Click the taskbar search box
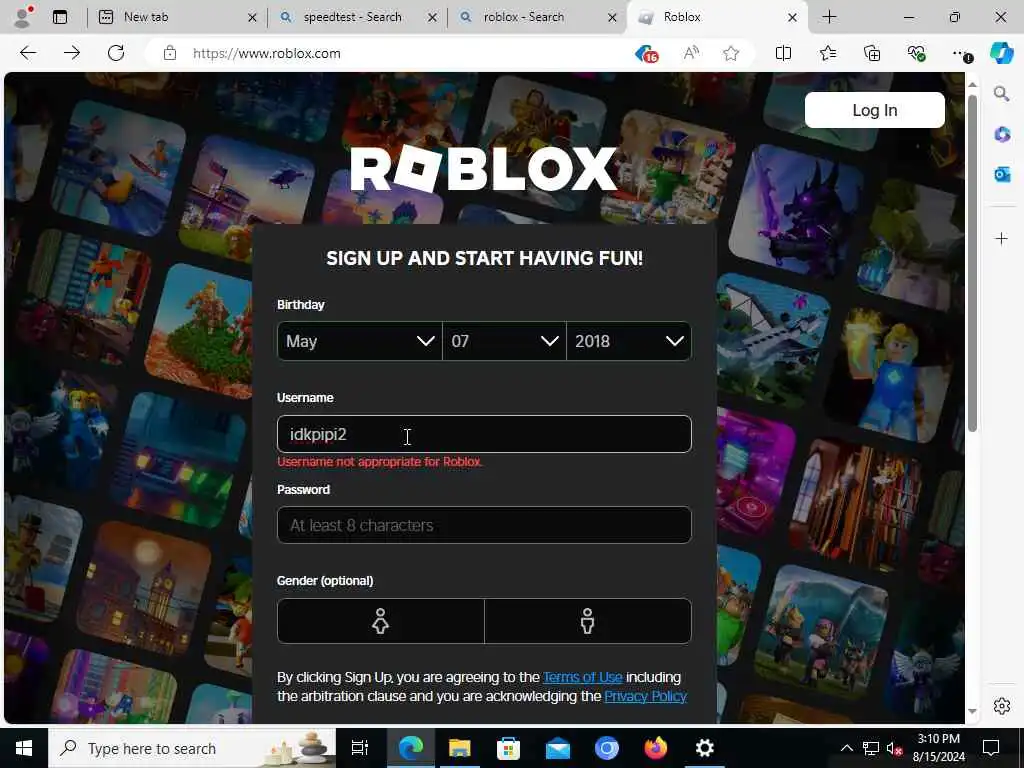 pos(192,748)
